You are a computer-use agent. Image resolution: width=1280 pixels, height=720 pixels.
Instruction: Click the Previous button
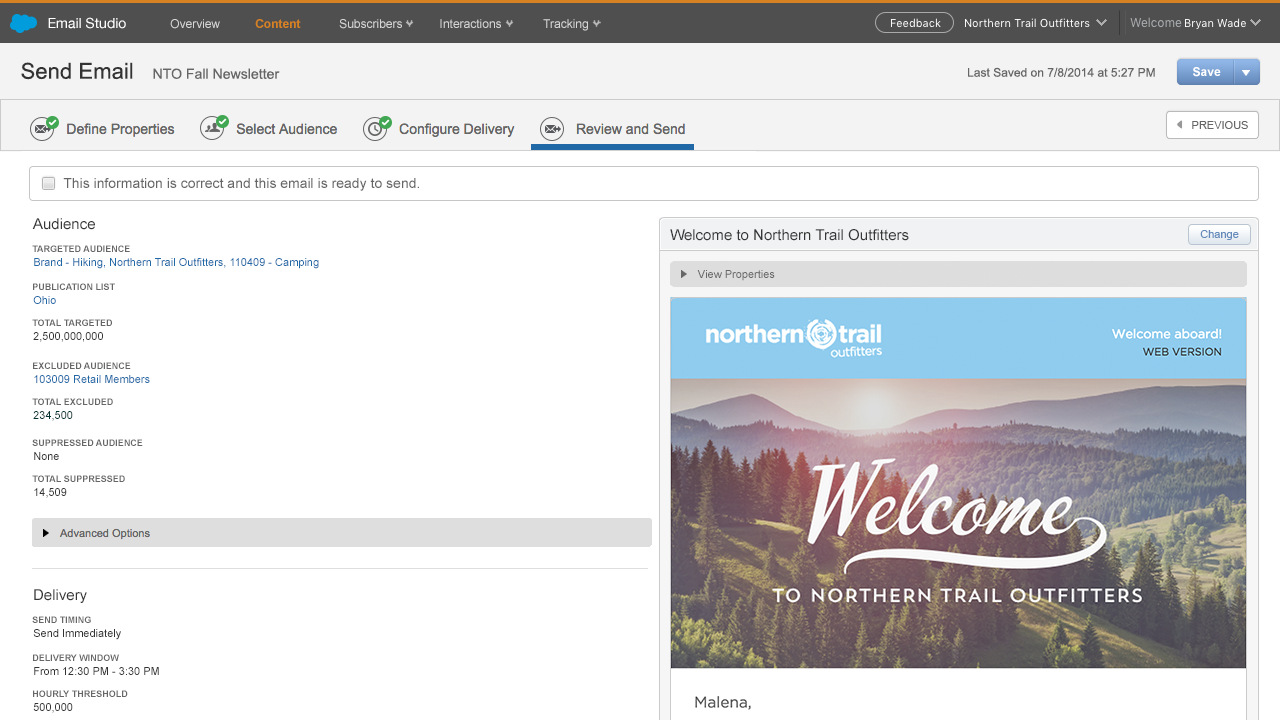click(x=1212, y=125)
